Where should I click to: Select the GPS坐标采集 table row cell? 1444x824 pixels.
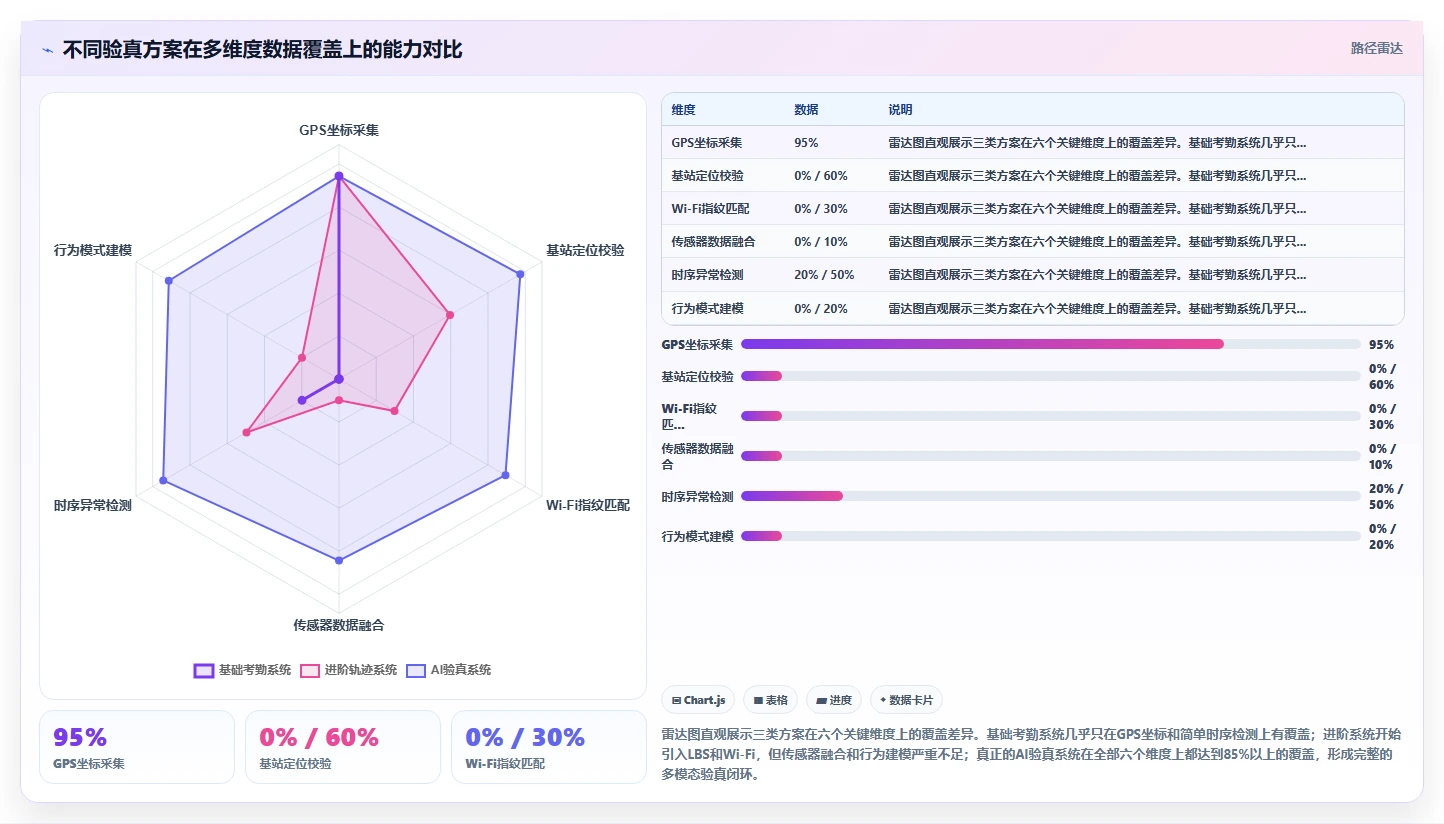707,143
